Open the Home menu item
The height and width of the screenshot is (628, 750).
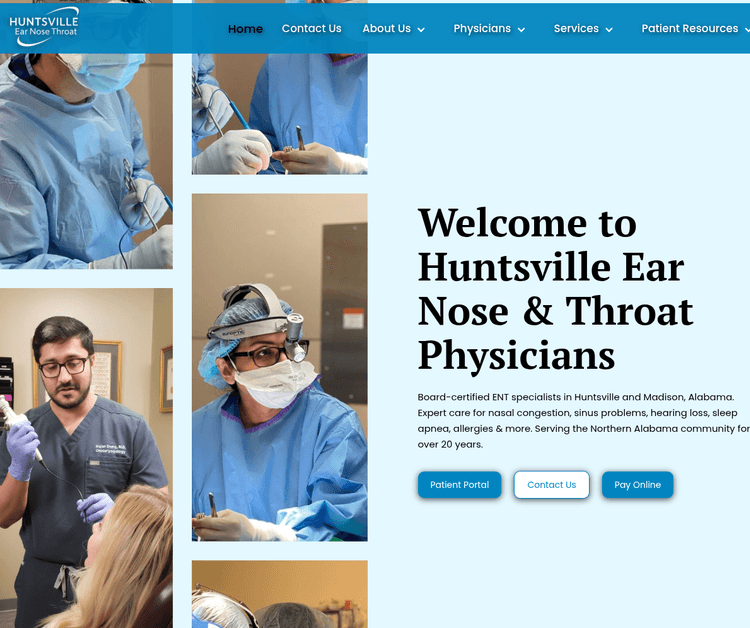(245, 29)
